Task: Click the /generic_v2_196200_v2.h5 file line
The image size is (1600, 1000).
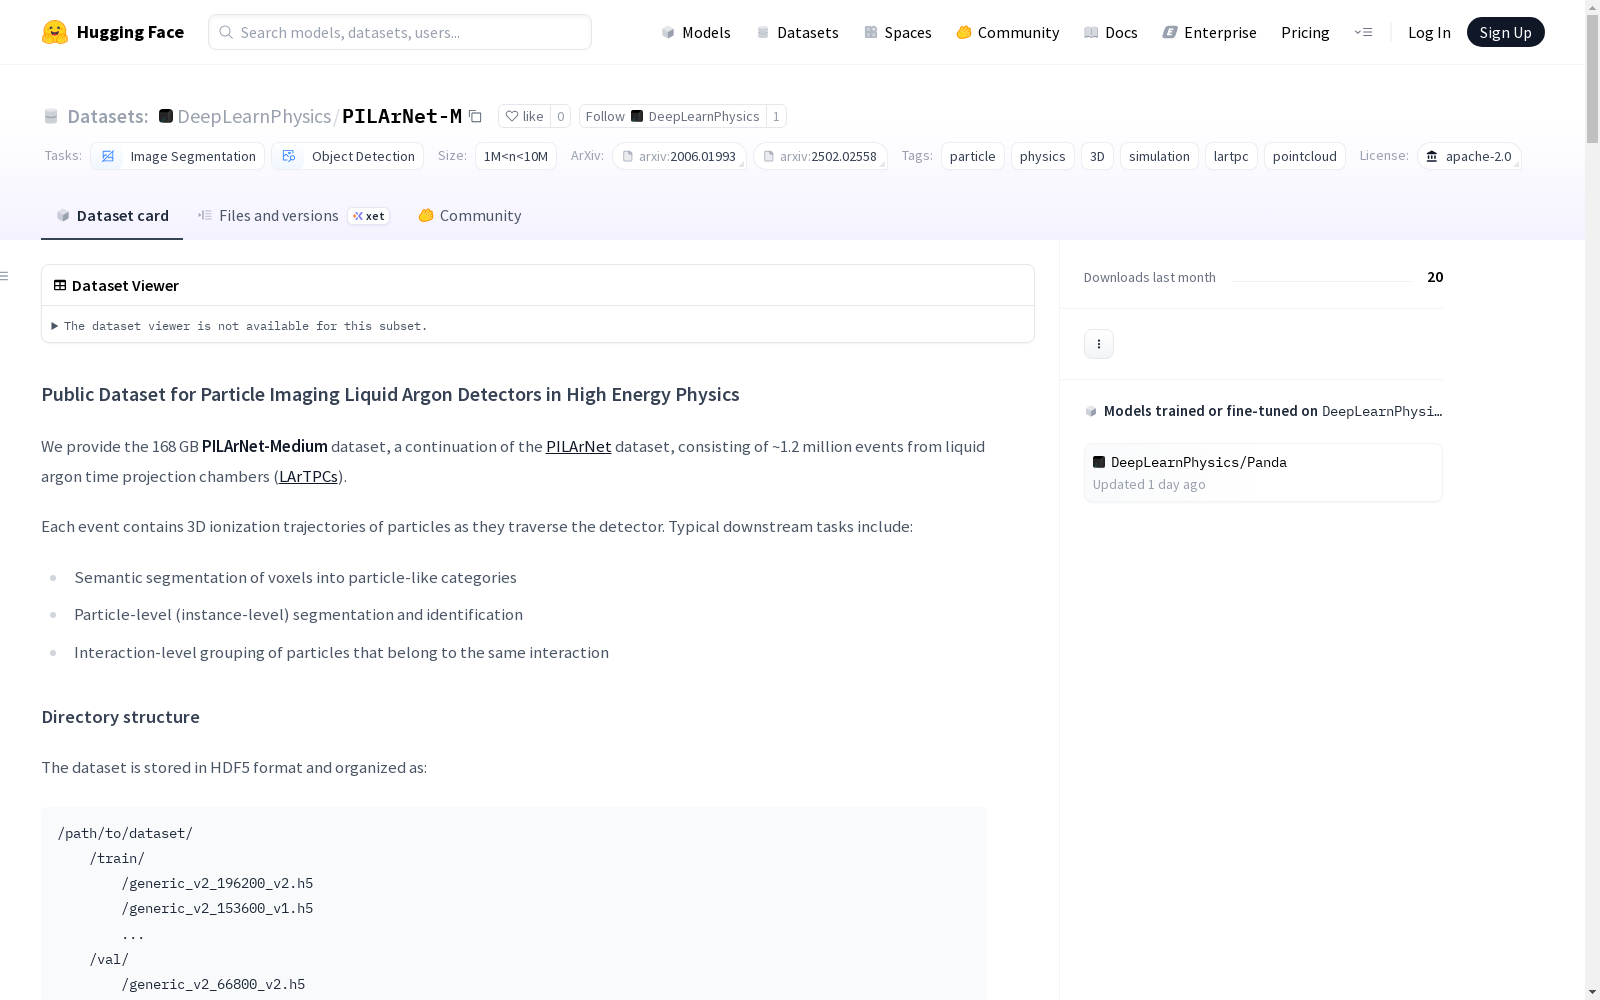Action: [x=217, y=883]
